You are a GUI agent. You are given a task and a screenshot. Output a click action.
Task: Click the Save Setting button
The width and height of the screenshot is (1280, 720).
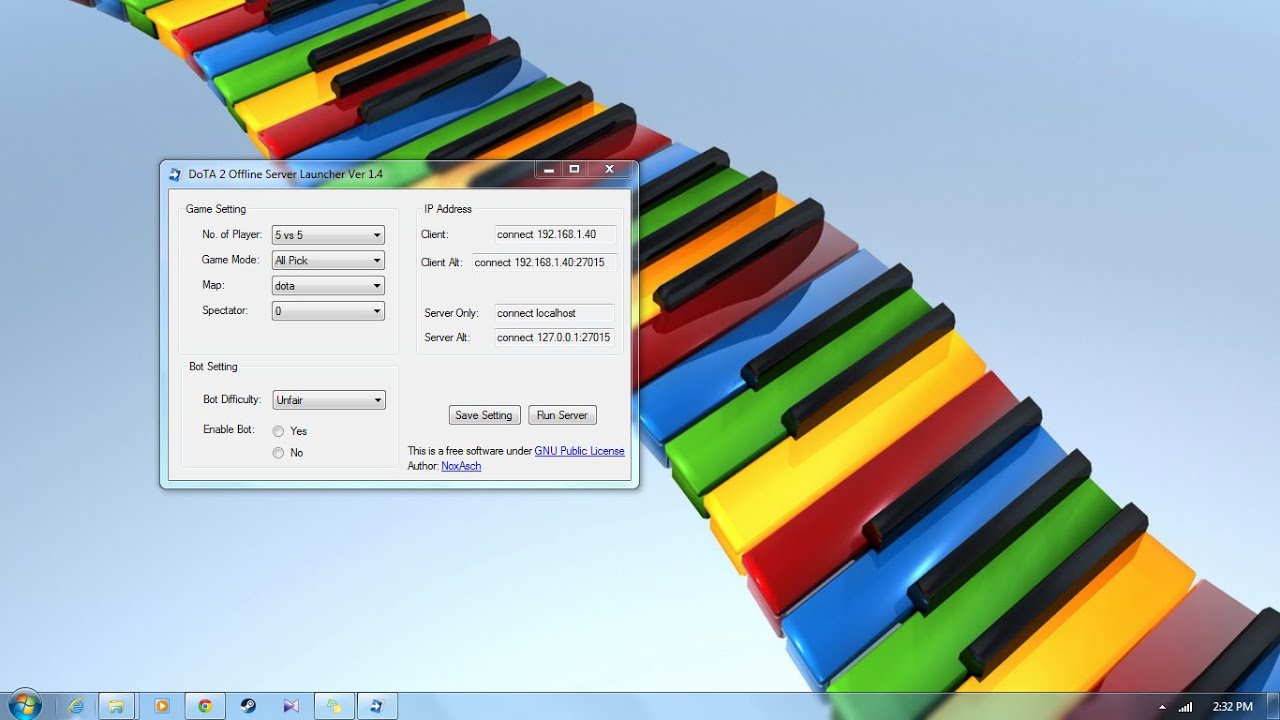484,415
